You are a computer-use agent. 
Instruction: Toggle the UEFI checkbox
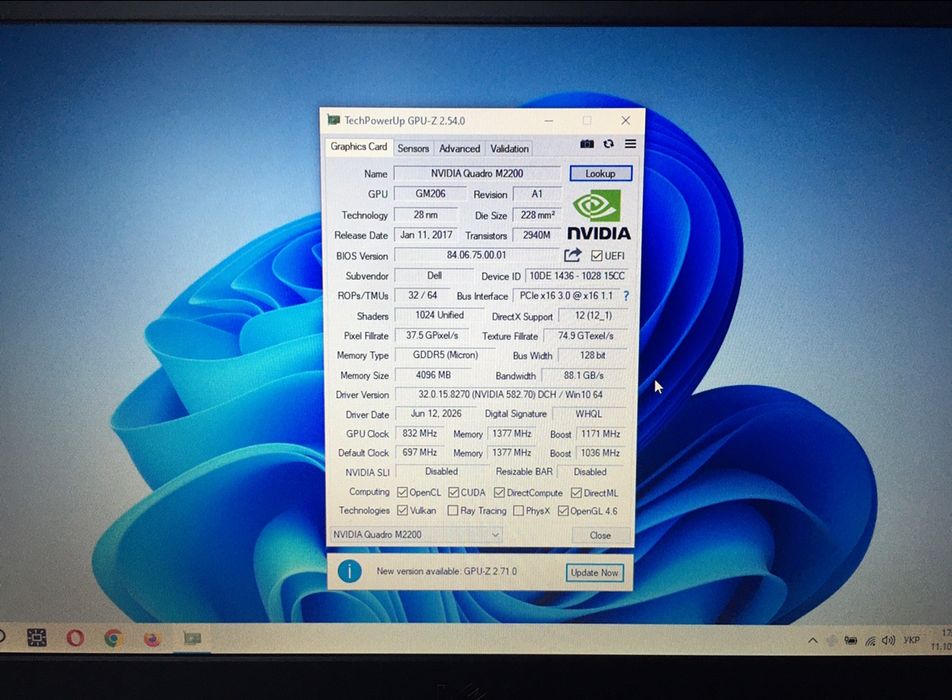[596, 256]
